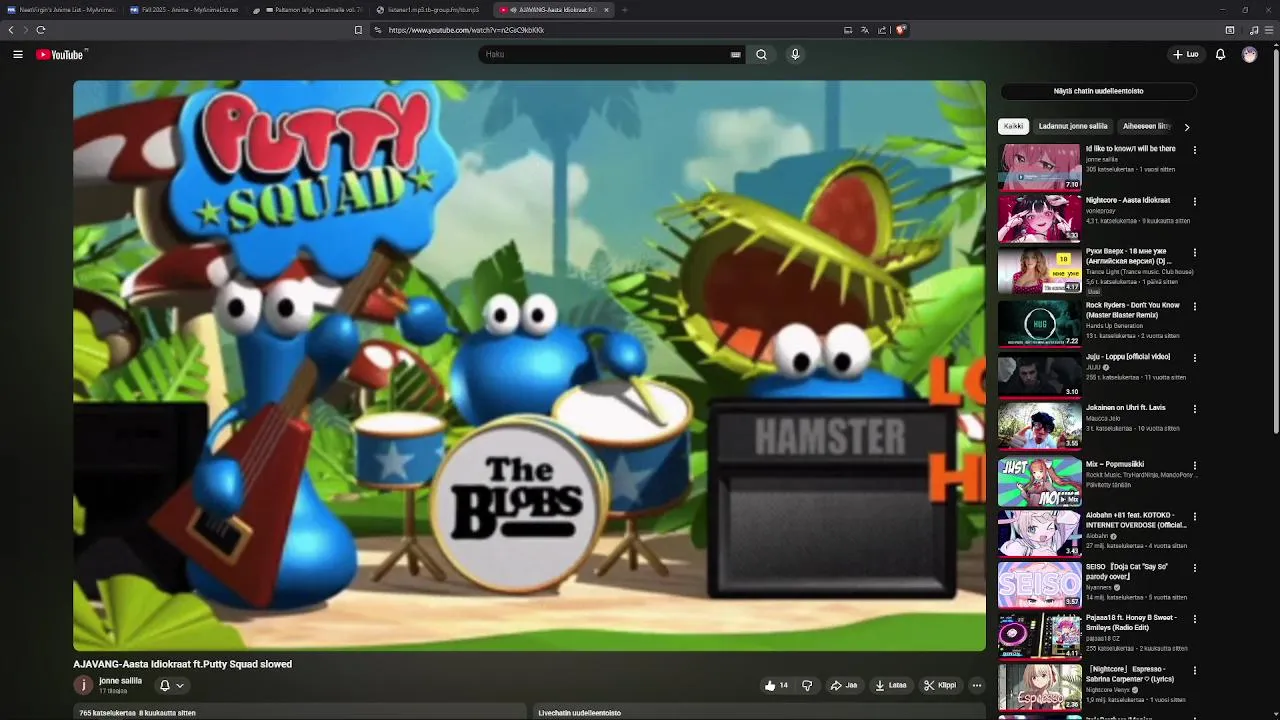This screenshot has height=720, width=1280.
Task: Open the Pajaas18 ft. Honey B Sweet title
Action: [x=1131, y=622]
